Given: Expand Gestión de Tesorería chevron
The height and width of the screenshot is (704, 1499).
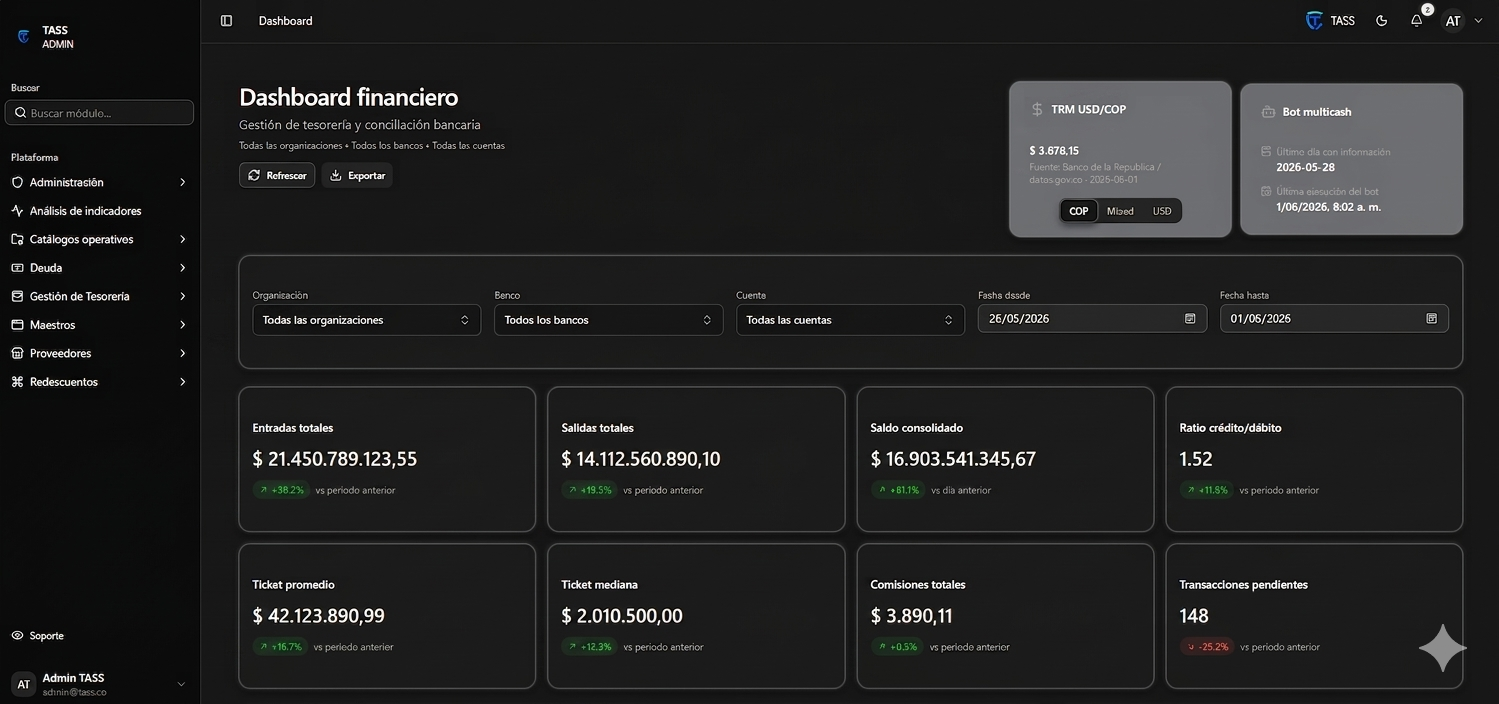Looking at the screenshot, I should [182, 297].
